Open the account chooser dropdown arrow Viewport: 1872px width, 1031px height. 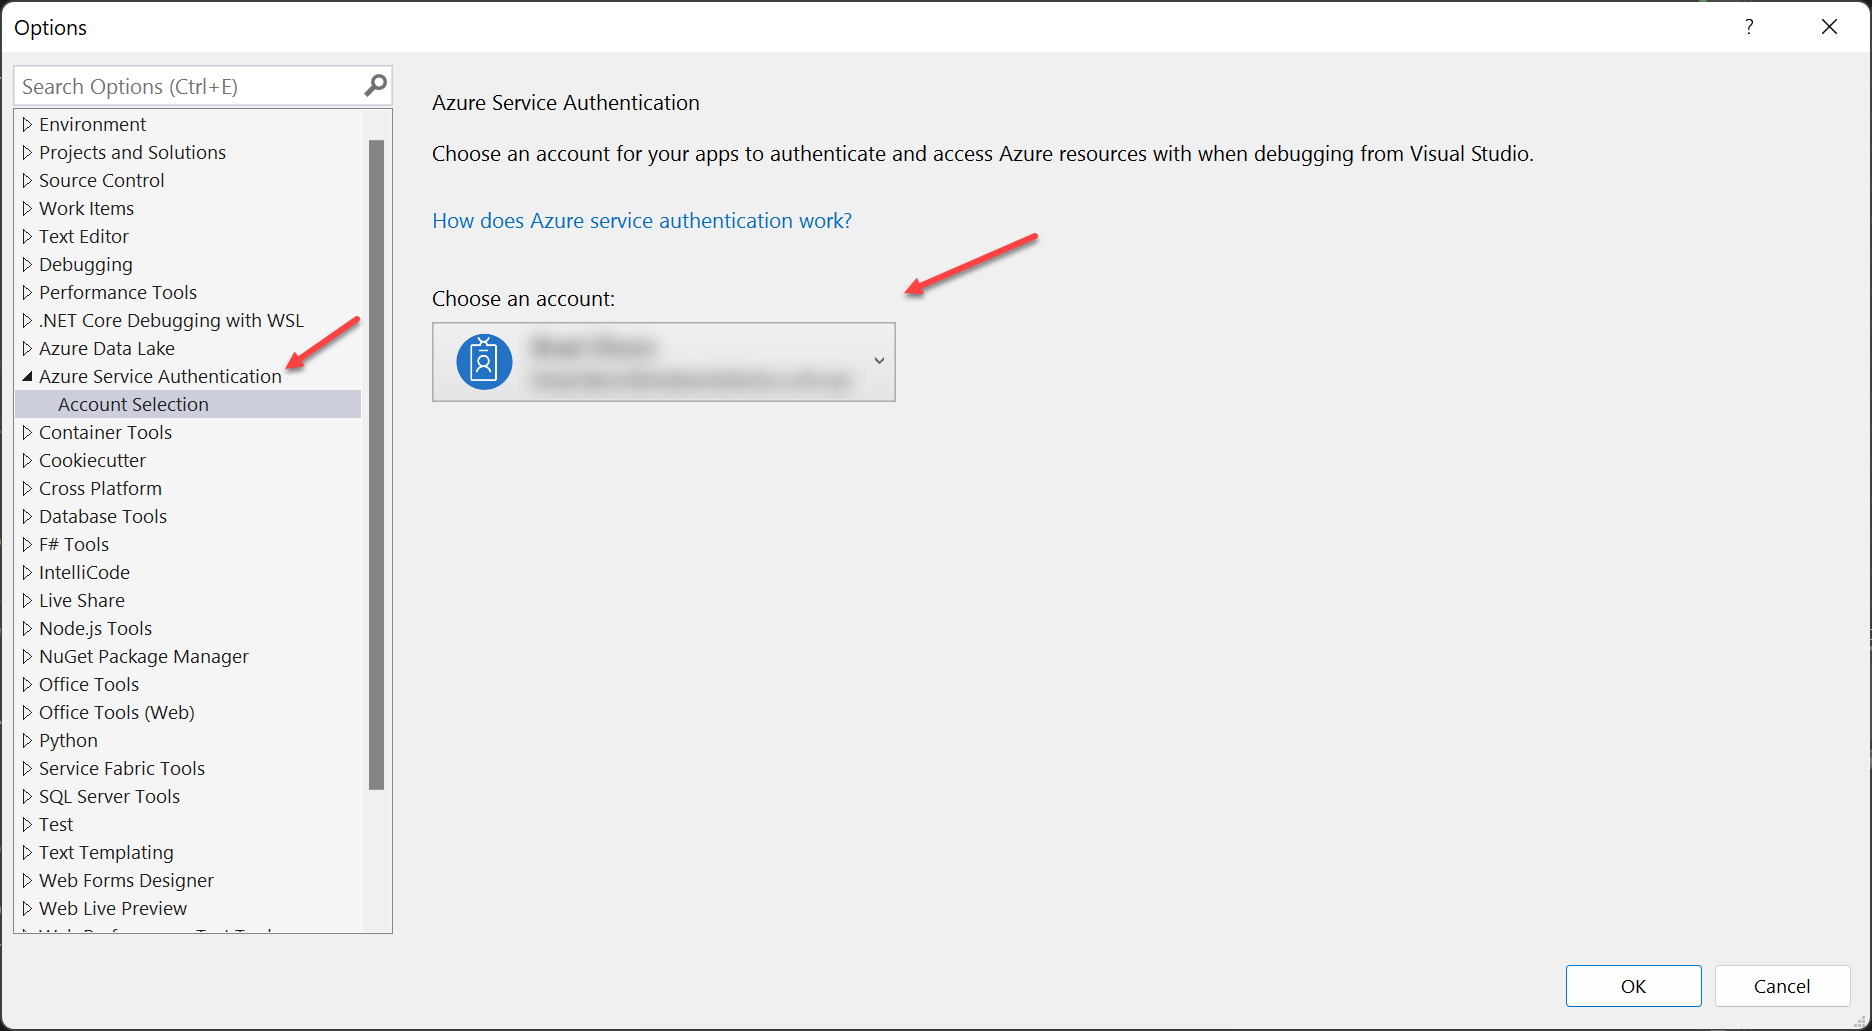tap(879, 361)
